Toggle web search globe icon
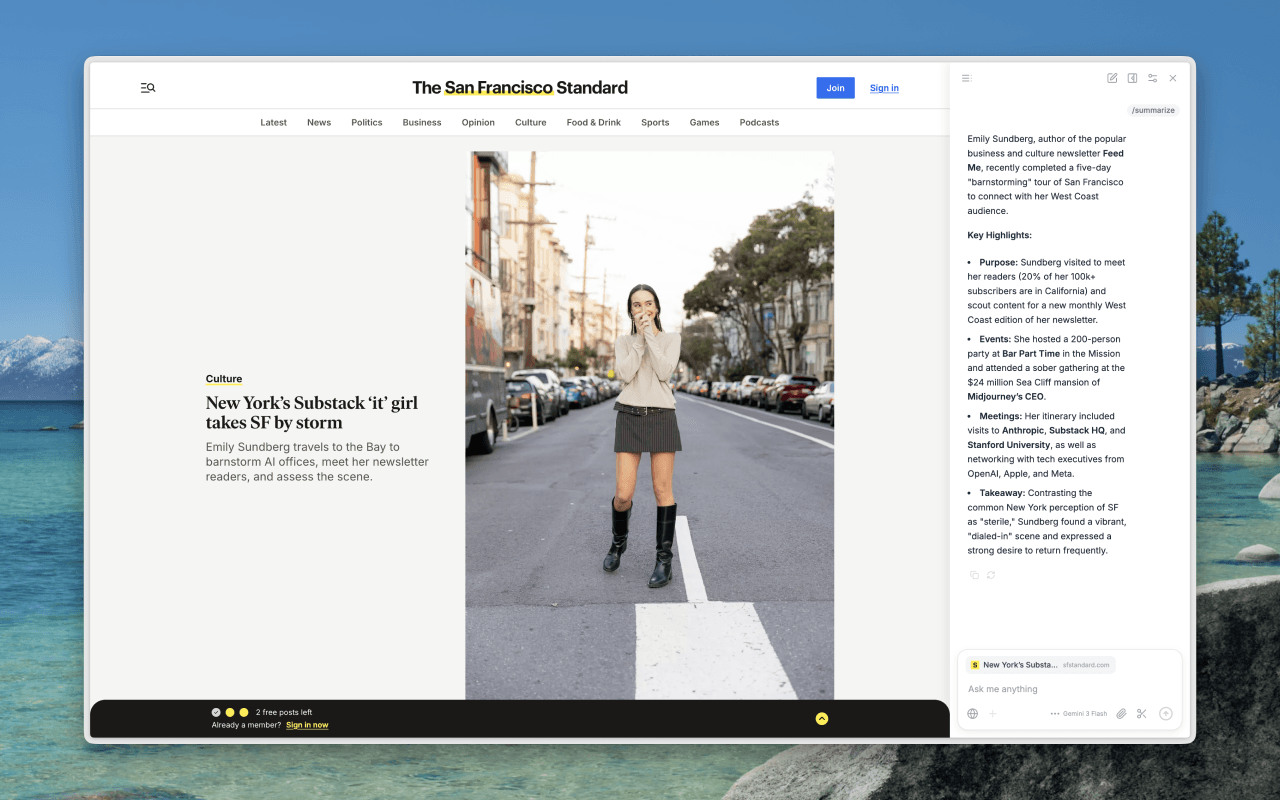 (972, 714)
